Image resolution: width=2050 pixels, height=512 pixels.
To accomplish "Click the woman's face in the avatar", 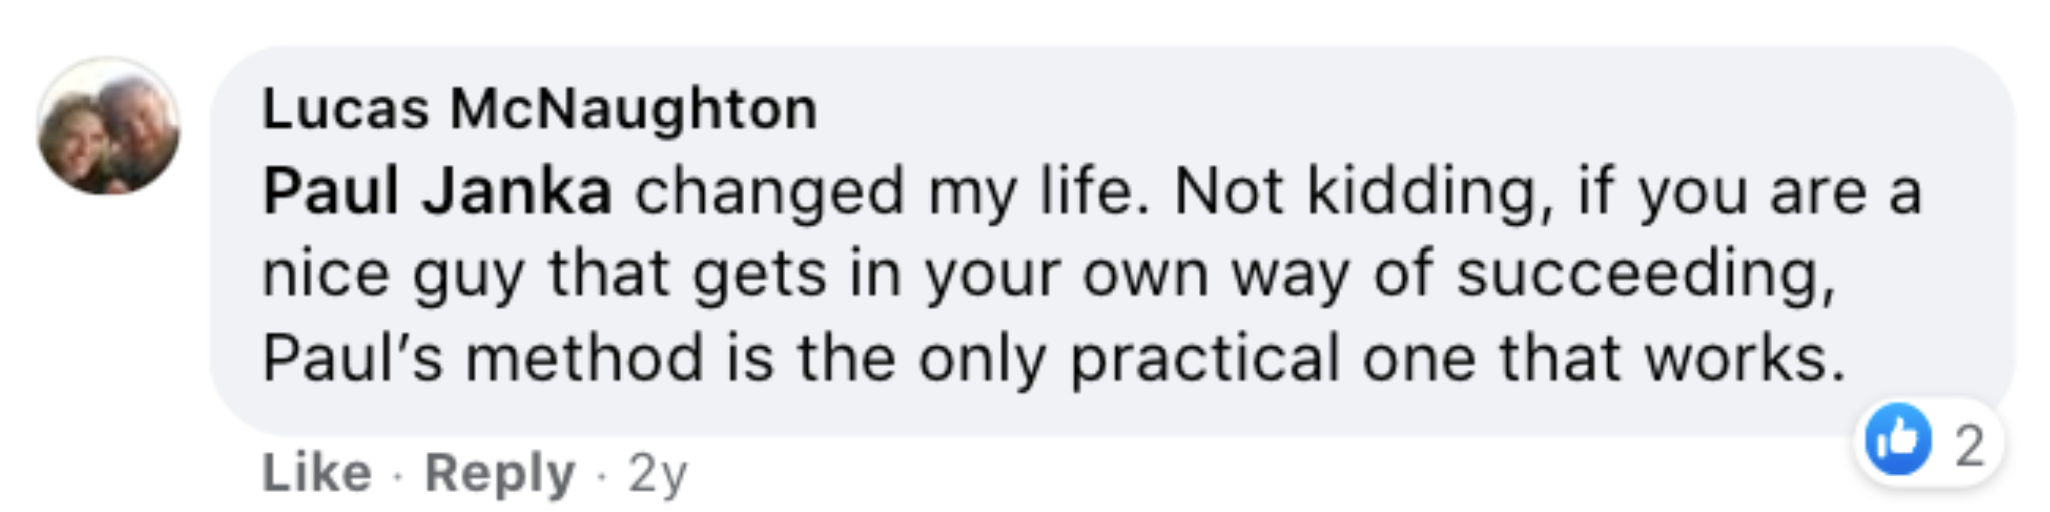I will tap(72, 137).
